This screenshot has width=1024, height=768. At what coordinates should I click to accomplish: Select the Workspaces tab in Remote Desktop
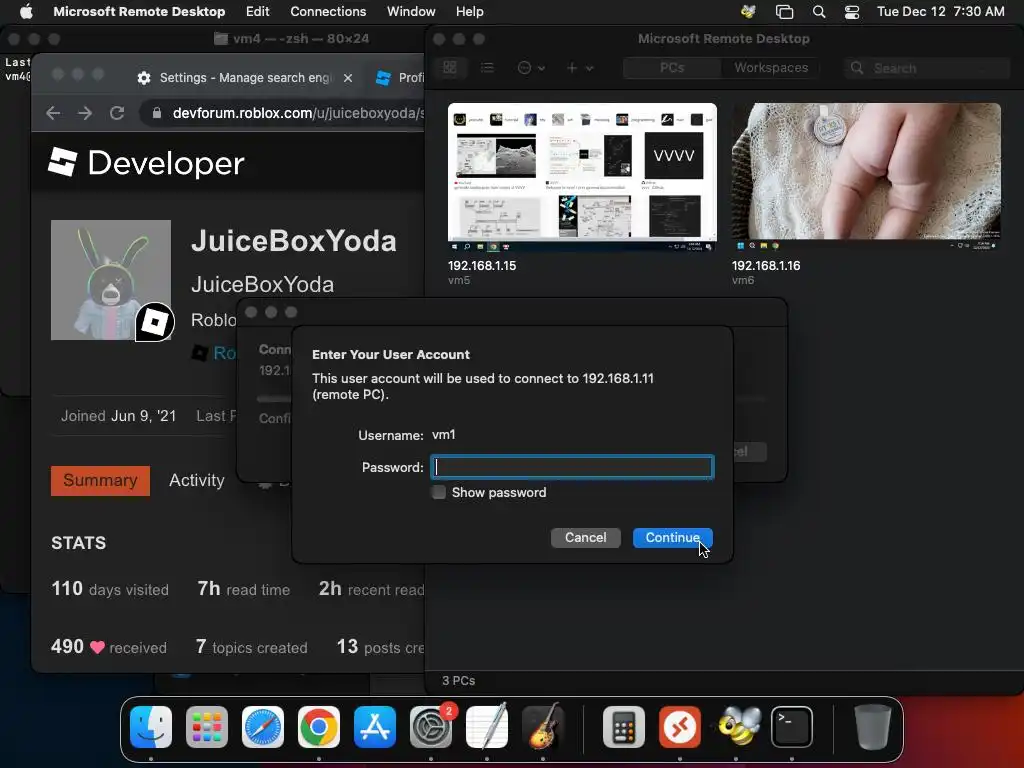pyautogui.click(x=771, y=67)
